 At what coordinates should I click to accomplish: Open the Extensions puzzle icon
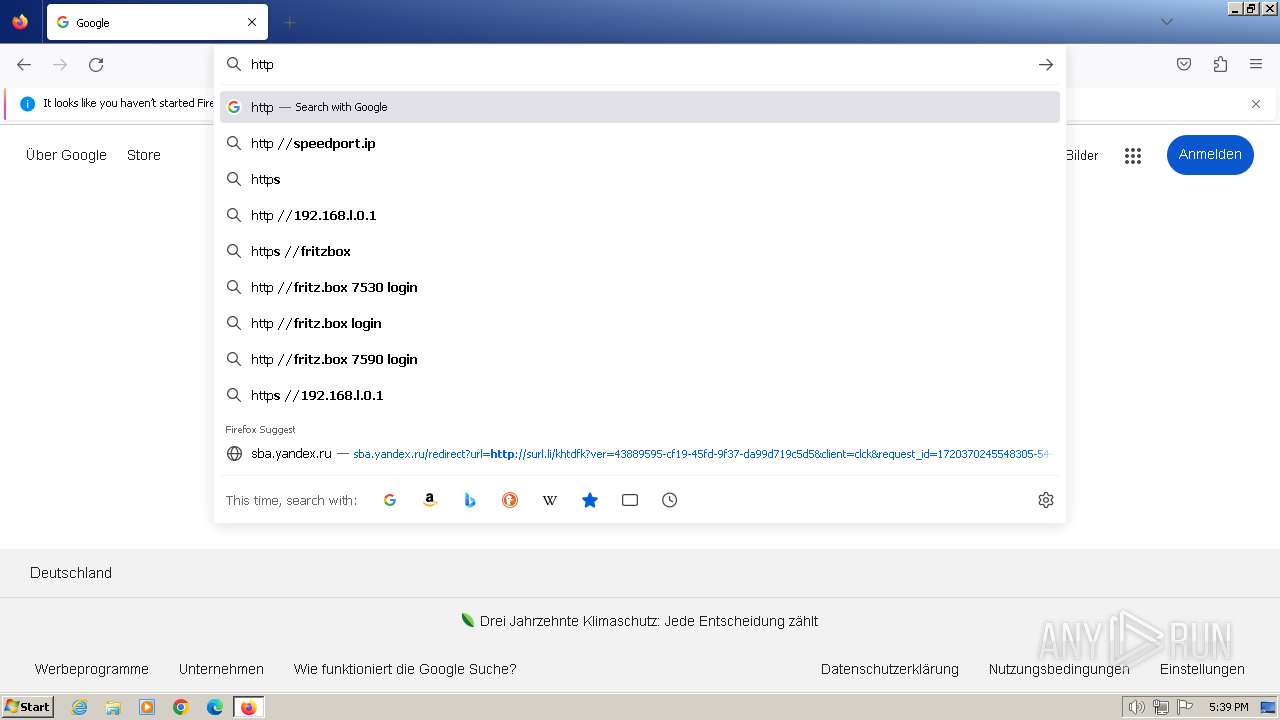(1220, 64)
